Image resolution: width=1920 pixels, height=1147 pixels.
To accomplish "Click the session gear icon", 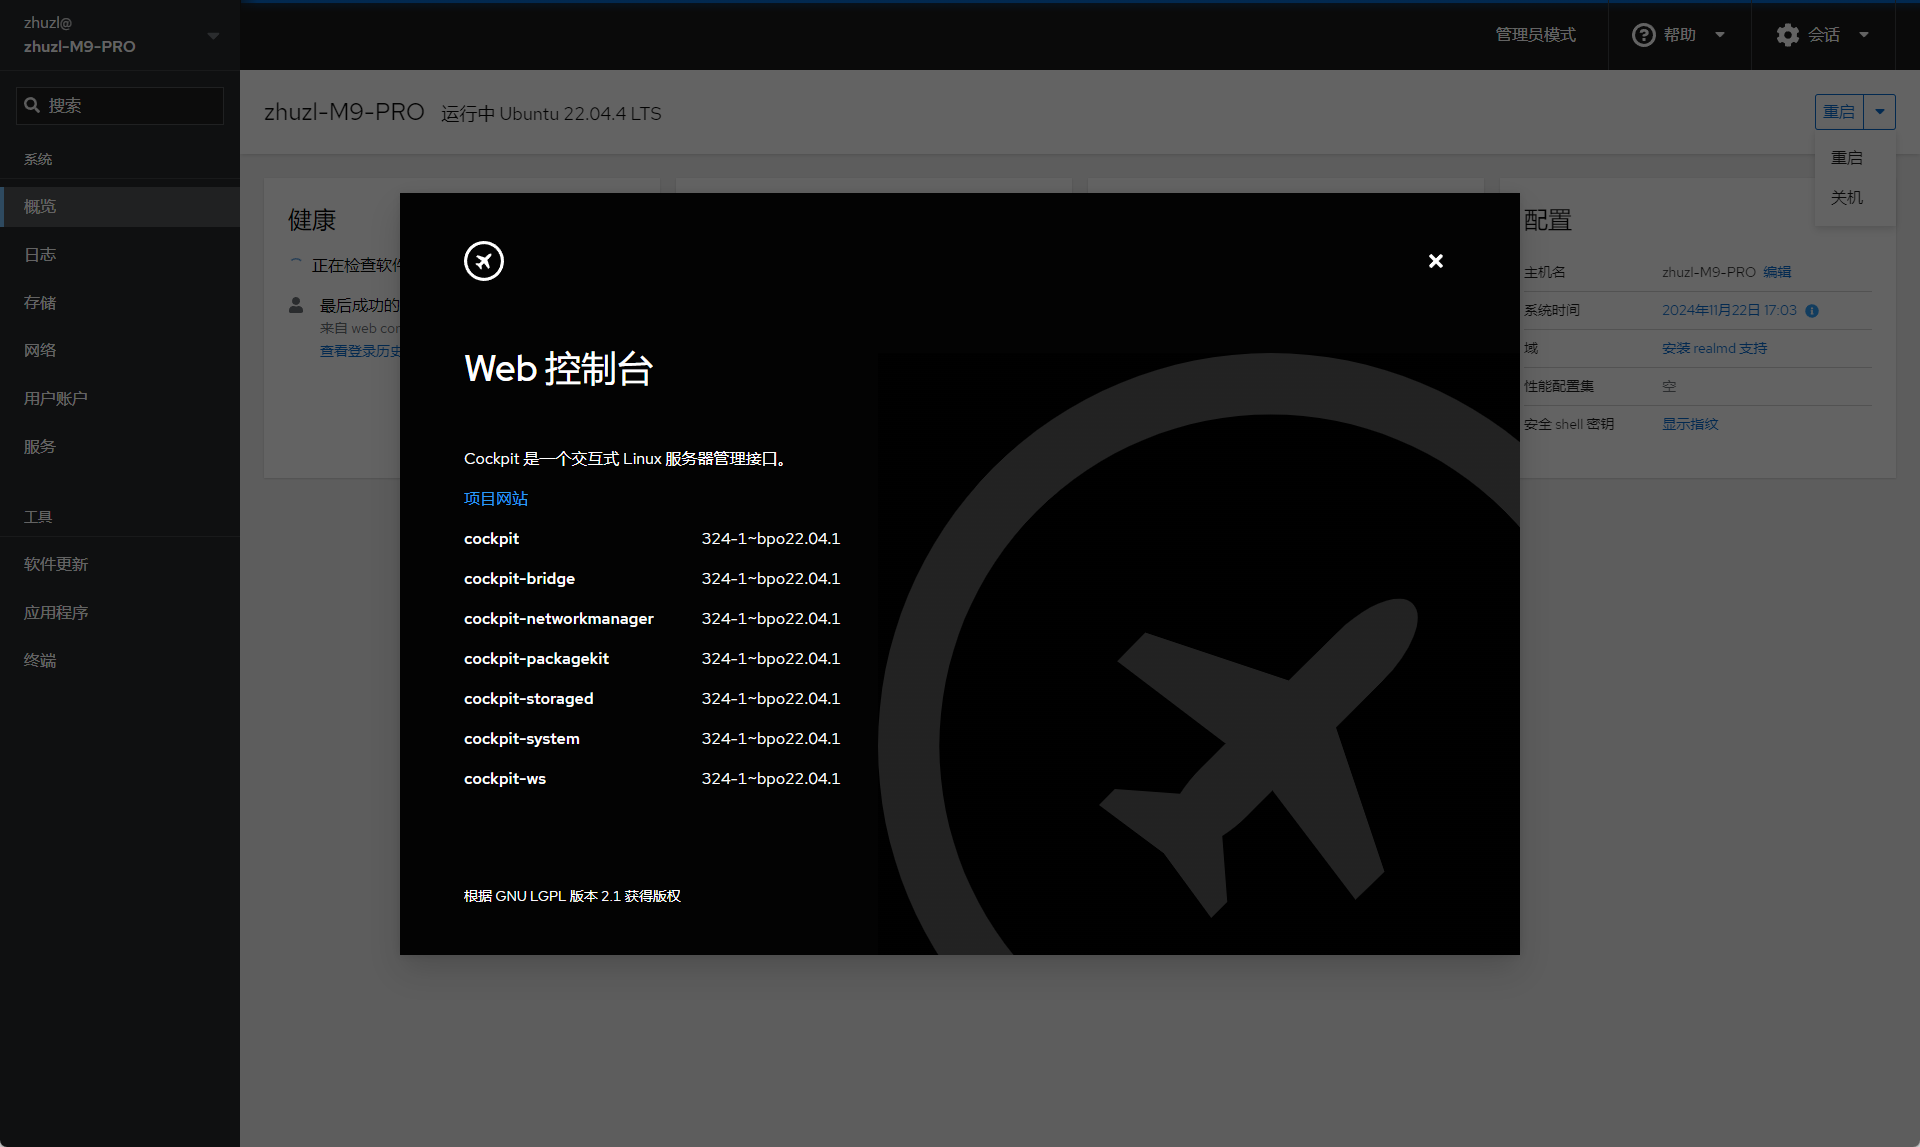I will point(1787,35).
